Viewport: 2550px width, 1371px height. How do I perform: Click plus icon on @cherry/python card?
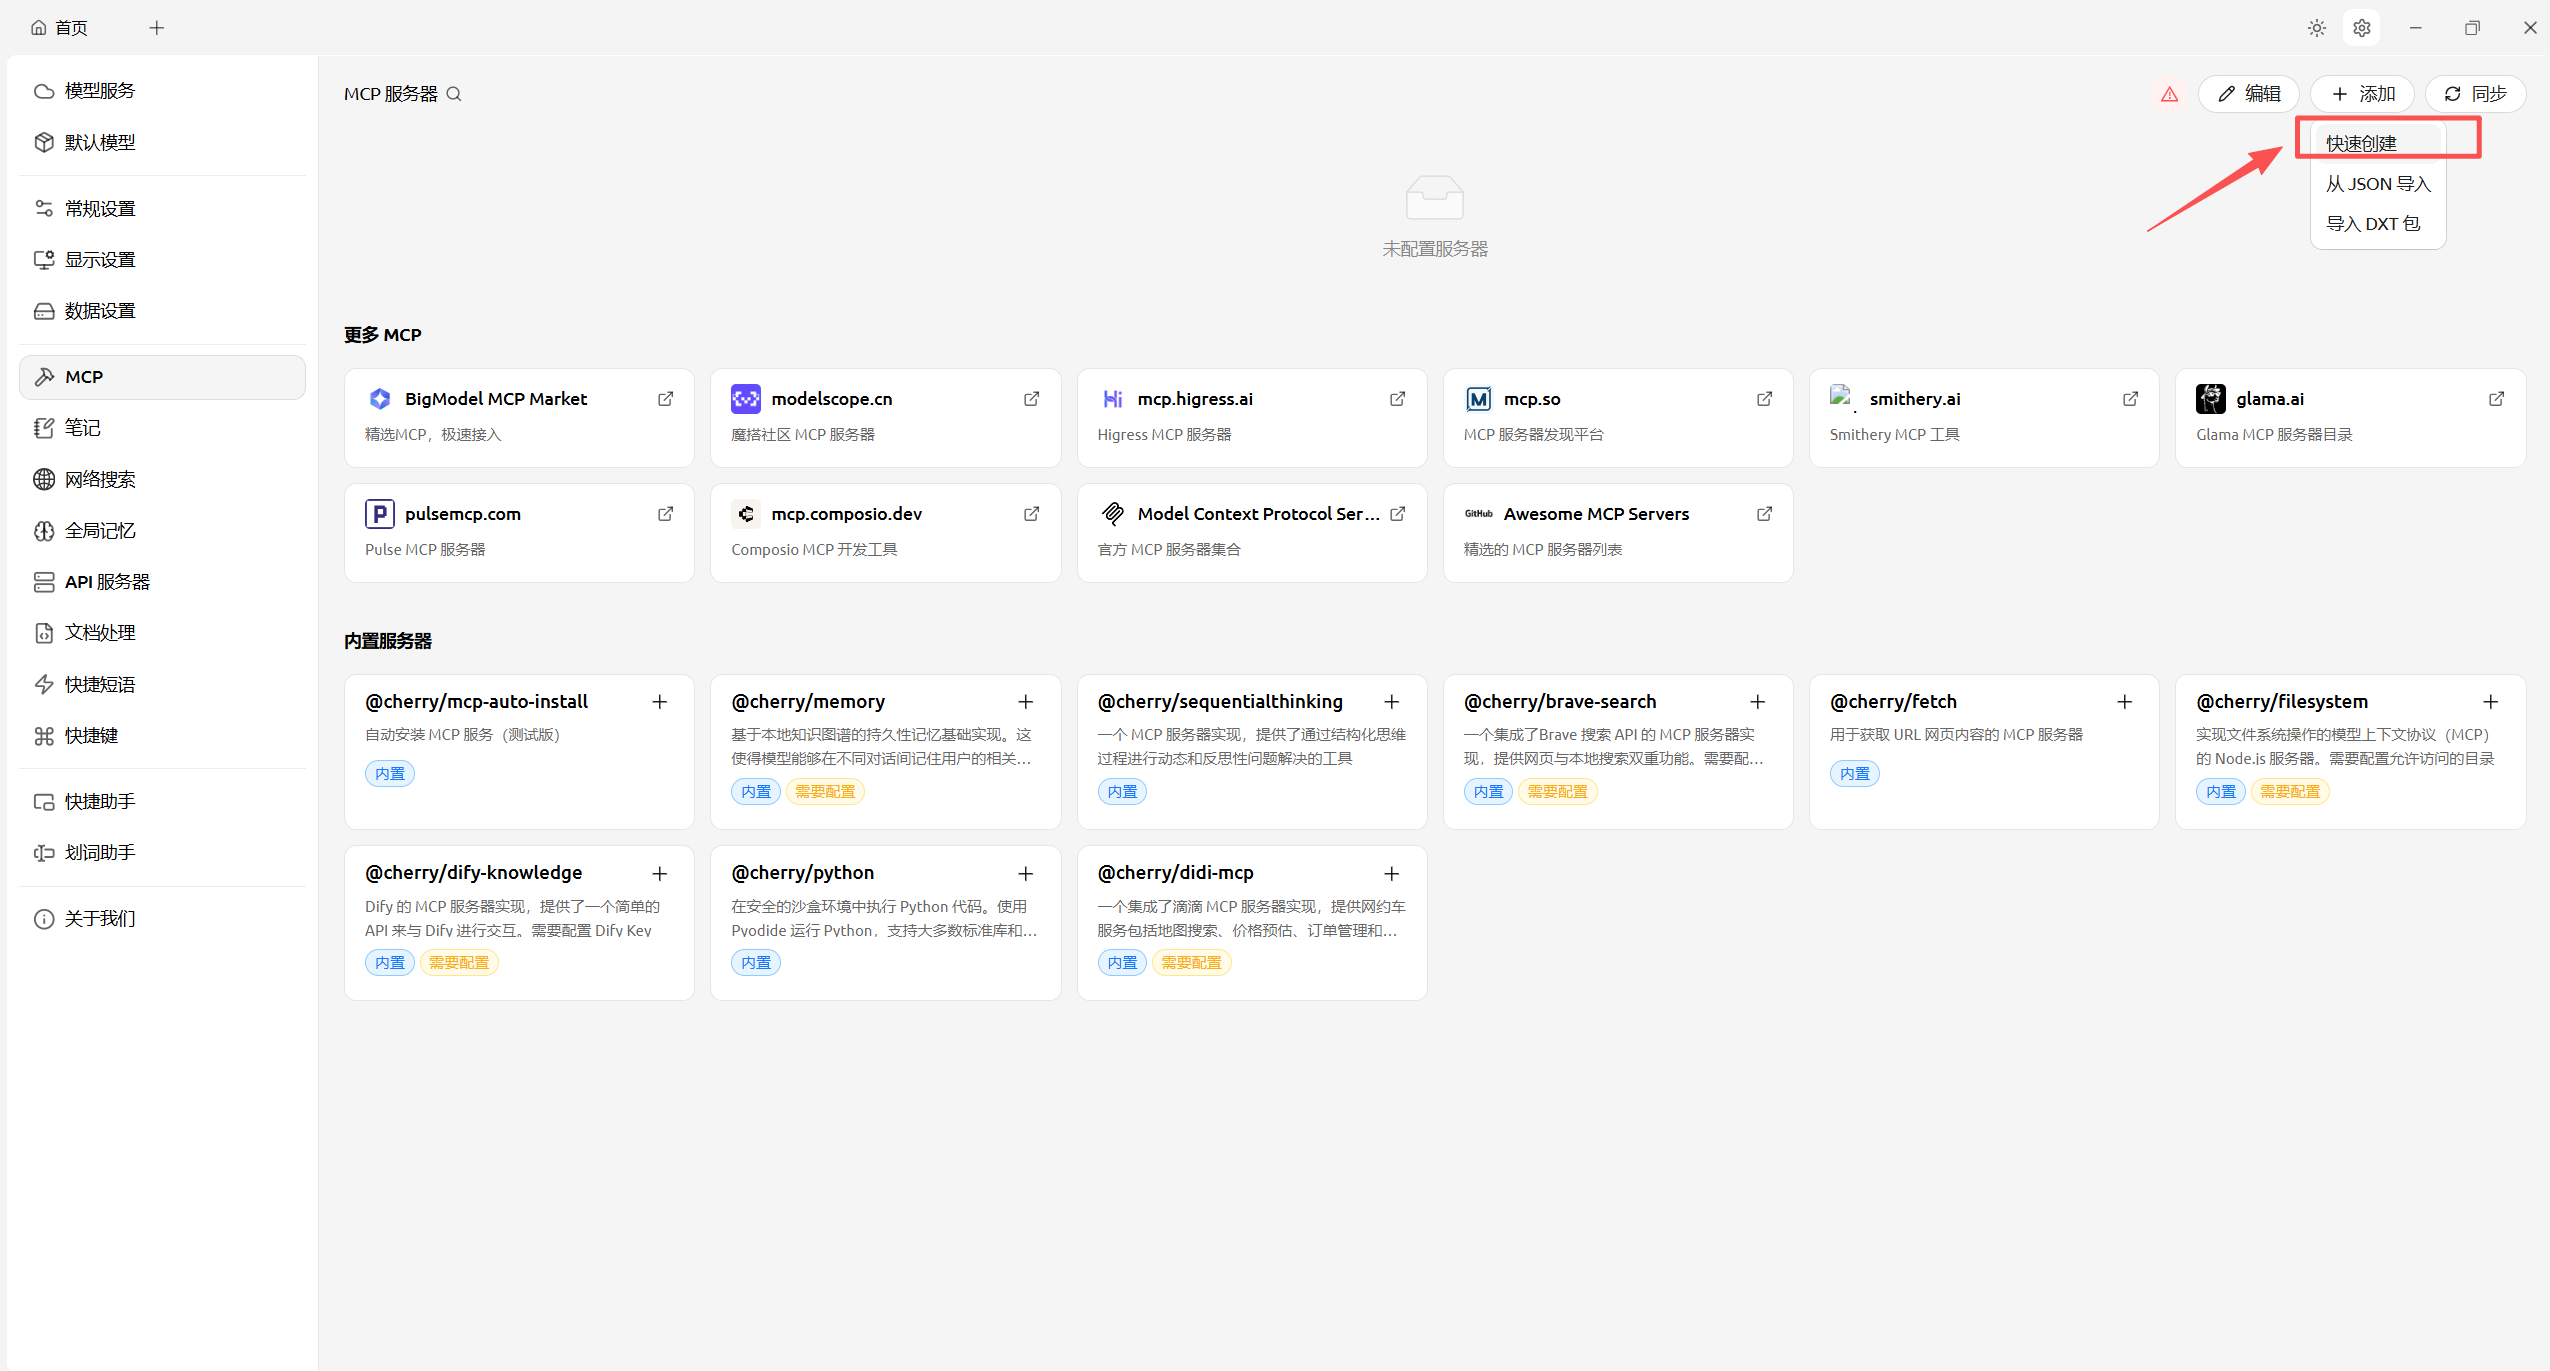click(1025, 874)
